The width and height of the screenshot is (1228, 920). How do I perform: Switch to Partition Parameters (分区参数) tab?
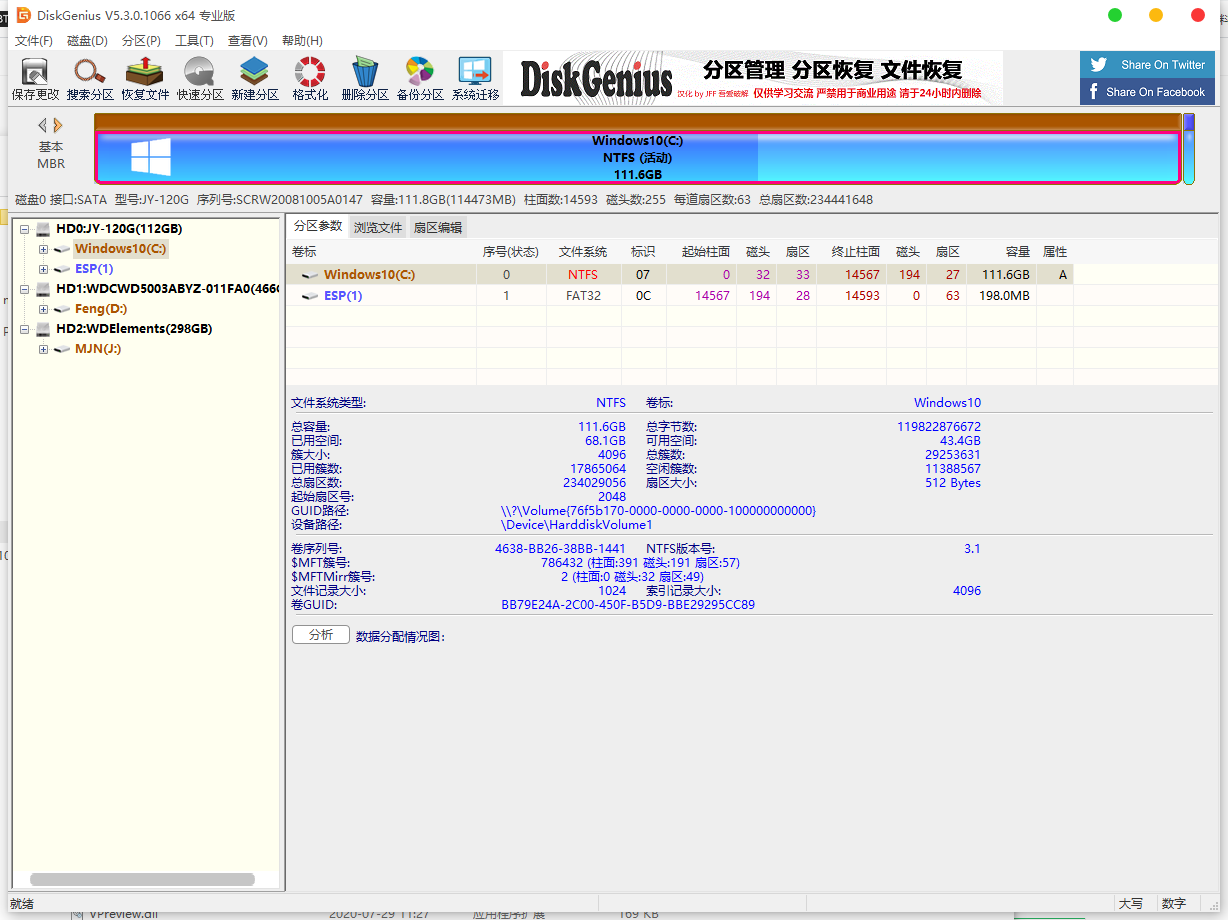pos(318,226)
